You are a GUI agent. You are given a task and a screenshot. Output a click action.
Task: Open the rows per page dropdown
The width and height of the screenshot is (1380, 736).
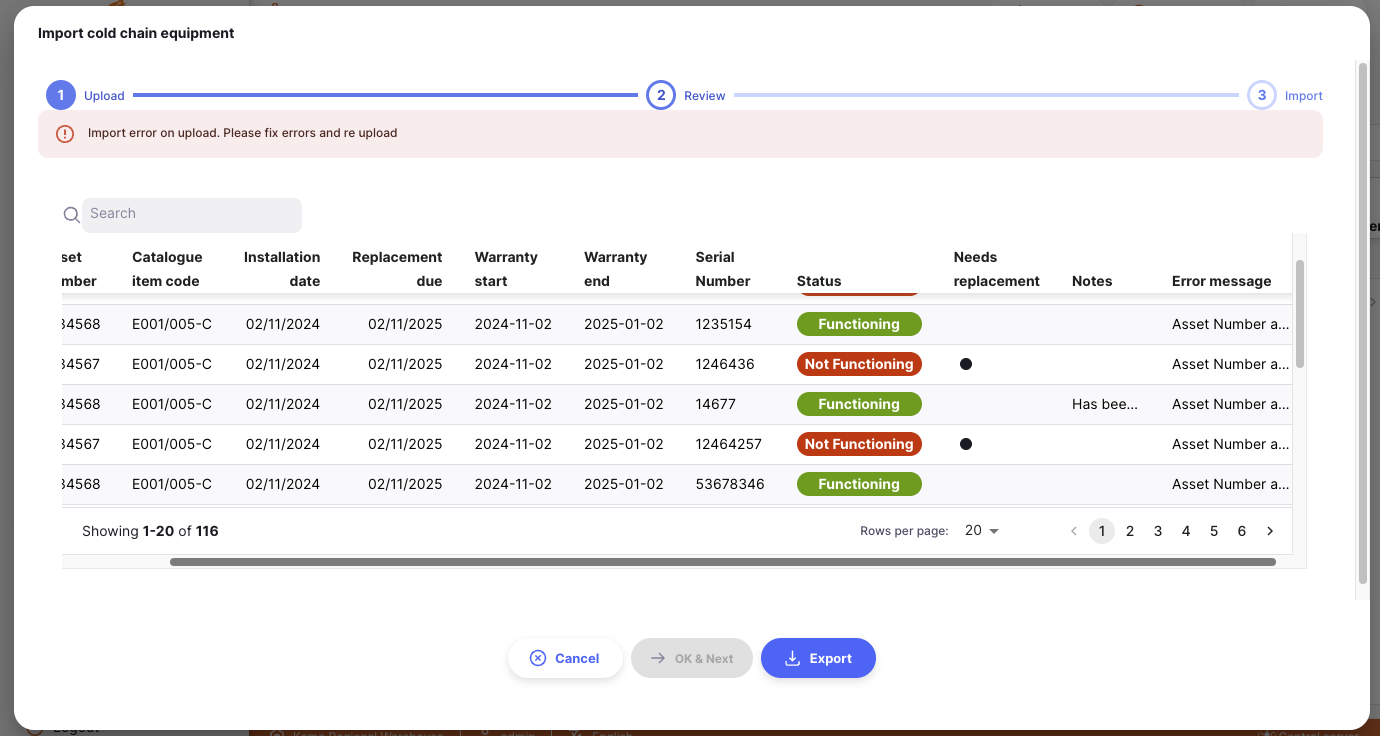point(982,531)
